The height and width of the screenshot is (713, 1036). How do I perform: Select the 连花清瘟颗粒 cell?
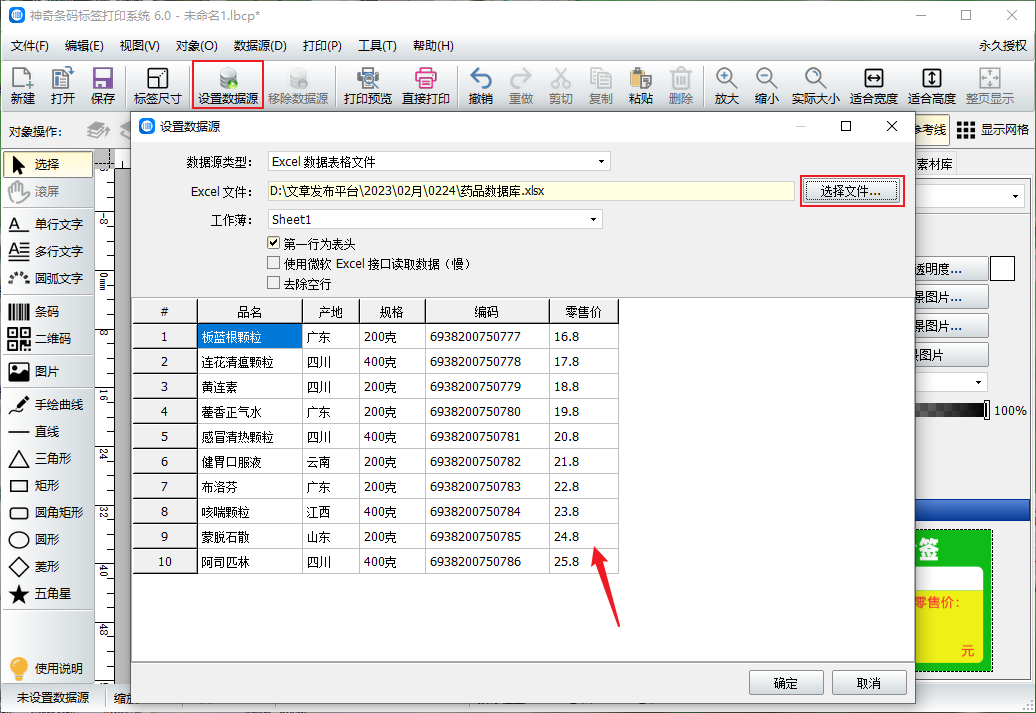(250, 362)
